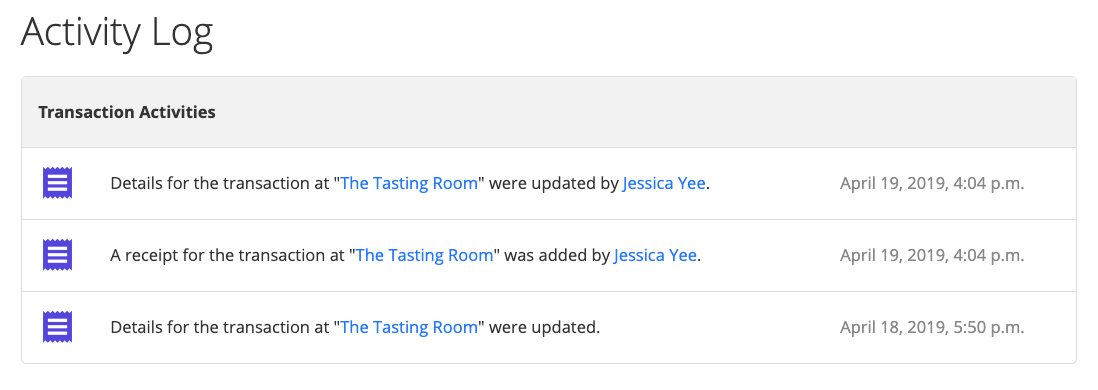Click "were updated." text in April 18 entry
The height and width of the screenshot is (390, 1098).
pyautogui.click(x=544, y=327)
